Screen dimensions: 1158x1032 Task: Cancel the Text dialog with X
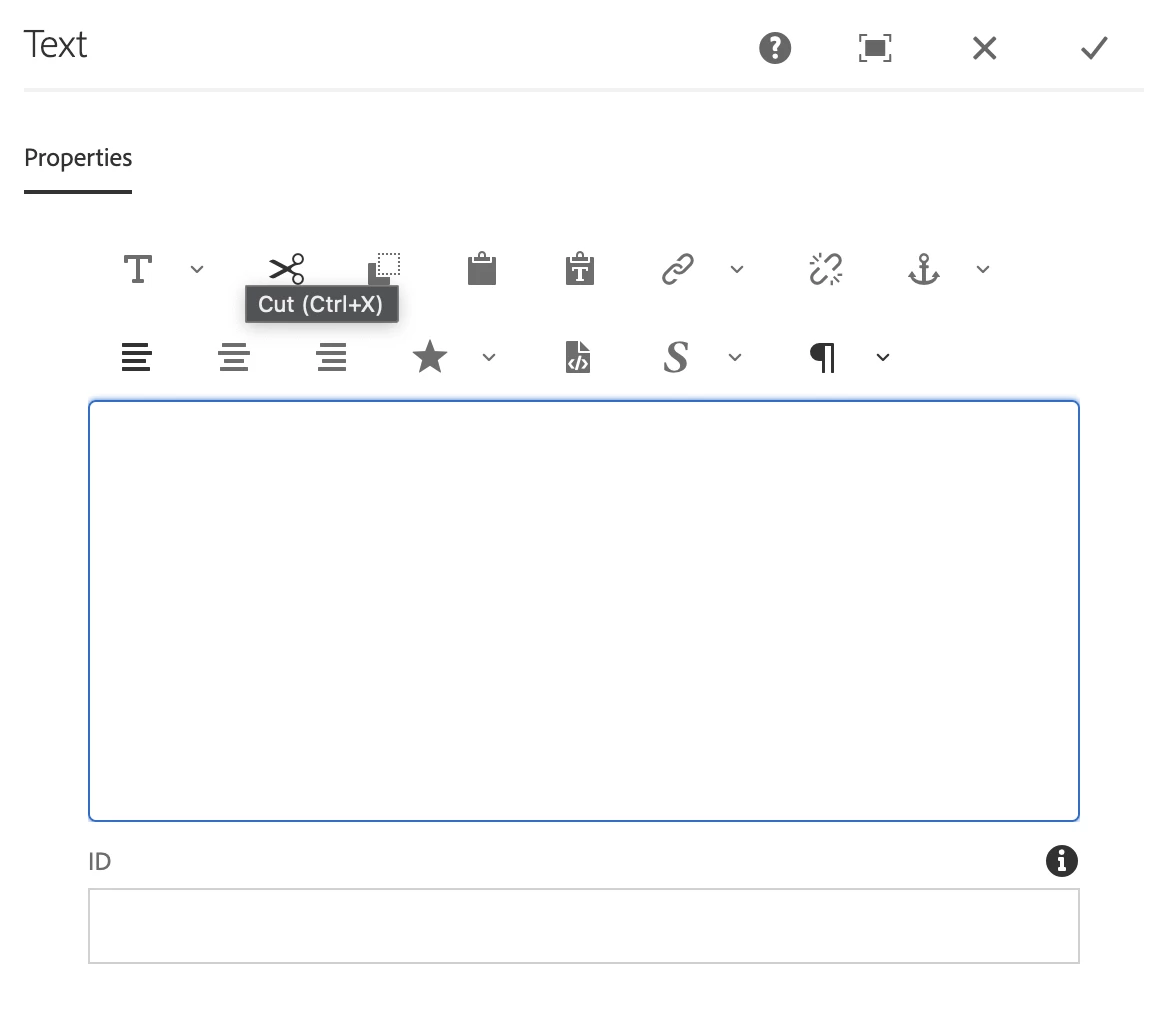point(984,48)
